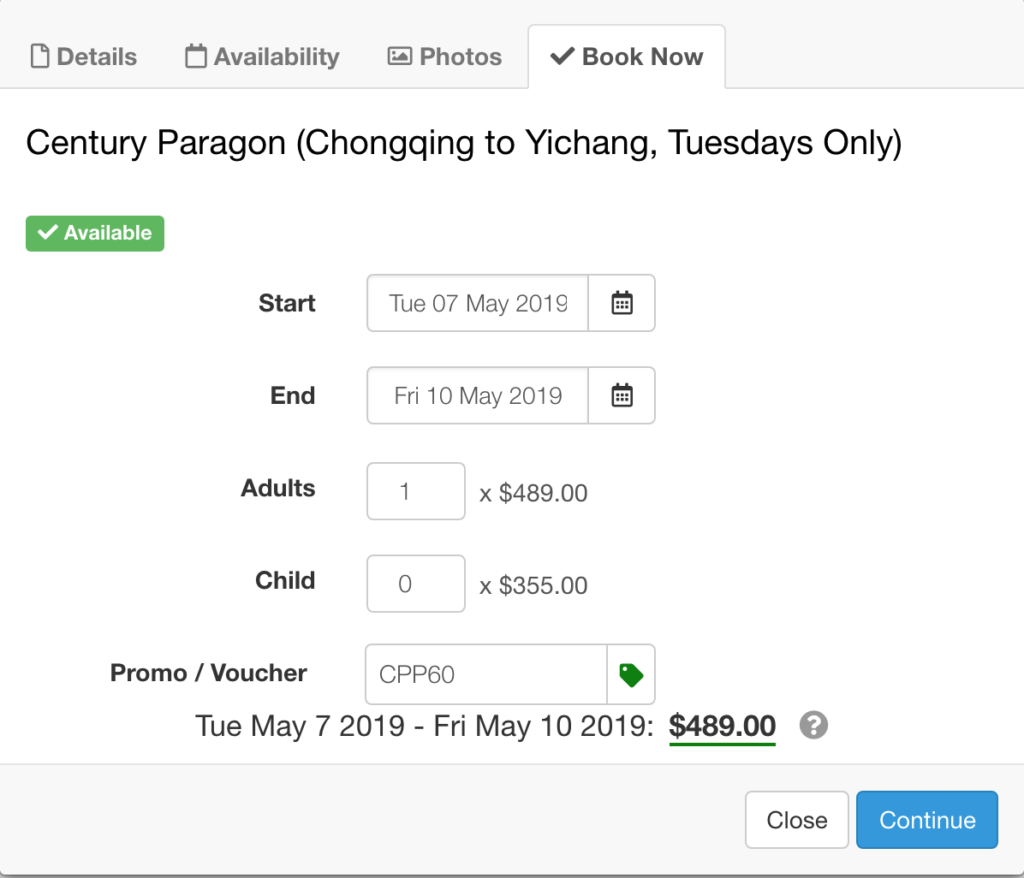Viewport: 1024px width, 878px height.
Task: Click the Availability tab calendar icon
Action: tap(196, 56)
